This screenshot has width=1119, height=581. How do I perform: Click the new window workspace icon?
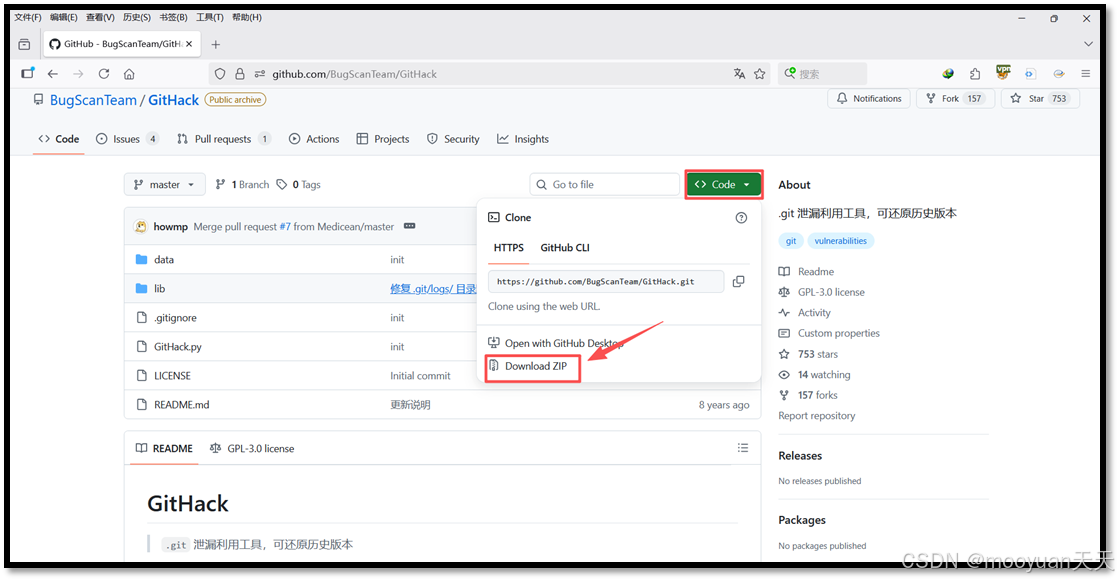[x=28, y=73]
